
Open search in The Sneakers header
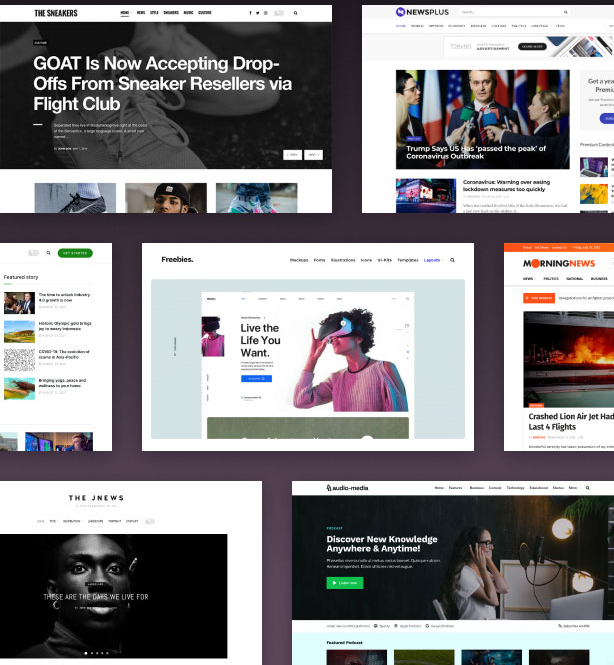[x=296, y=13]
